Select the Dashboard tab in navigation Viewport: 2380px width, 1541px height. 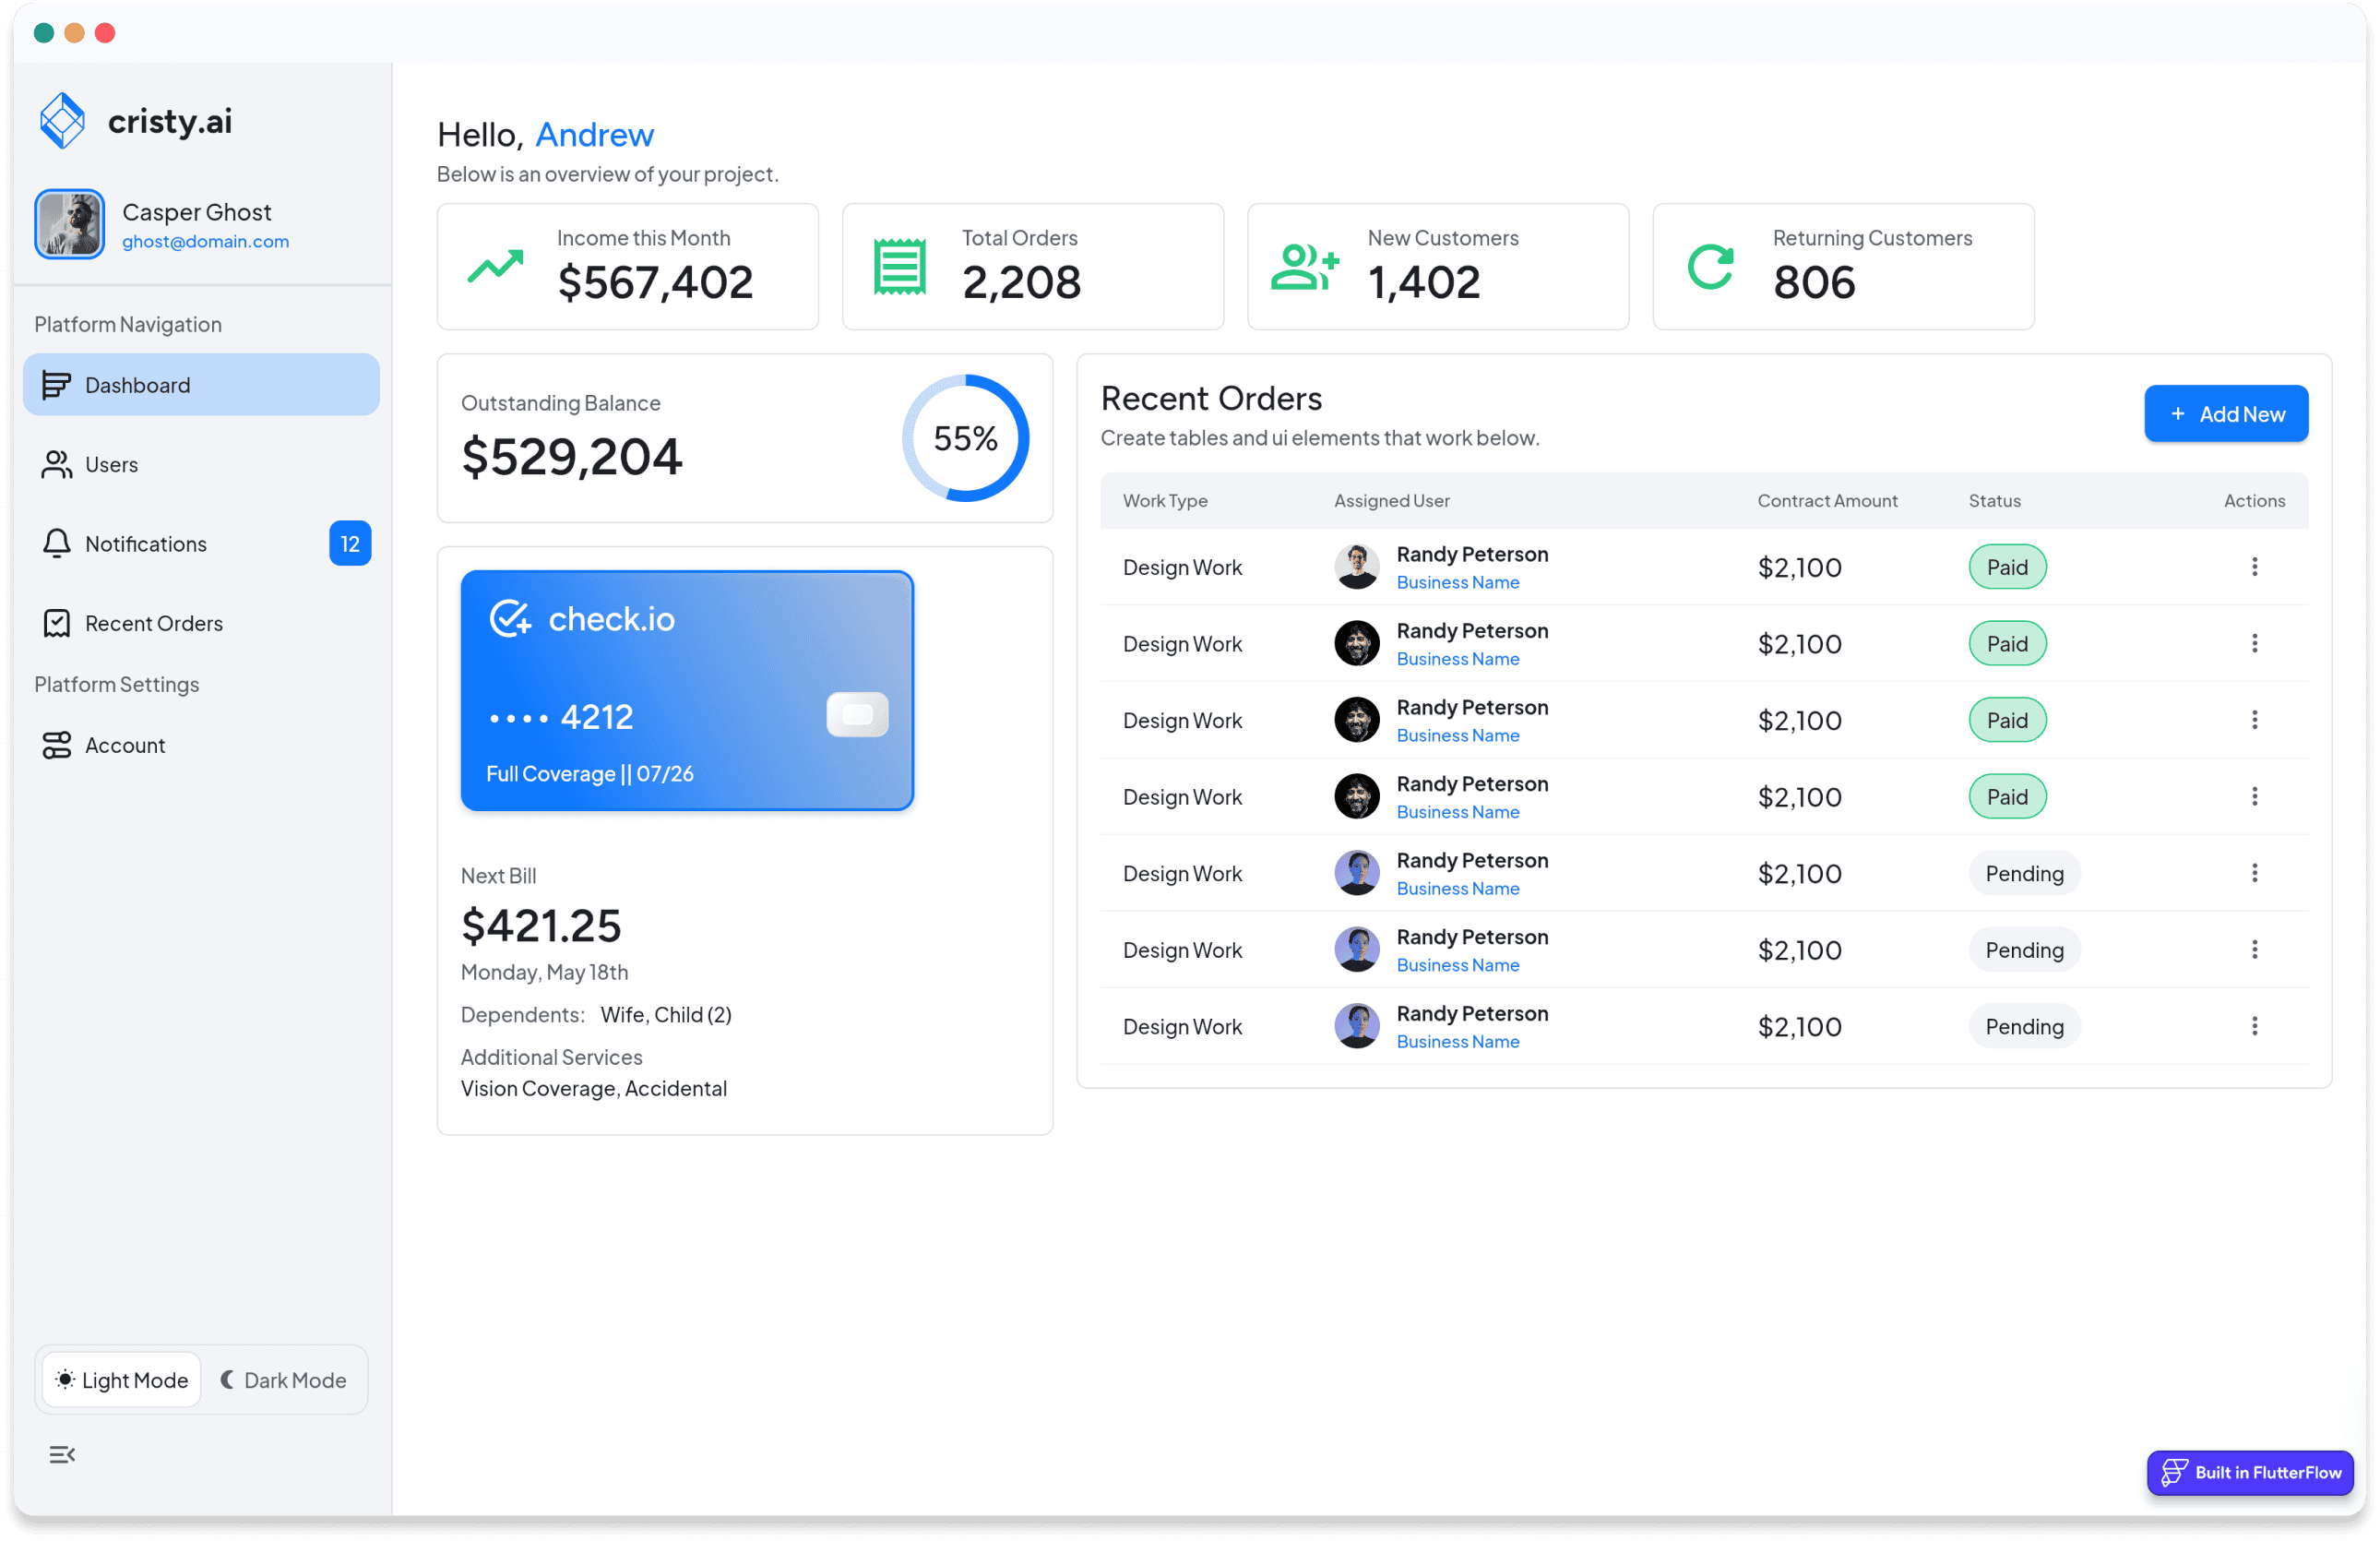137,385
